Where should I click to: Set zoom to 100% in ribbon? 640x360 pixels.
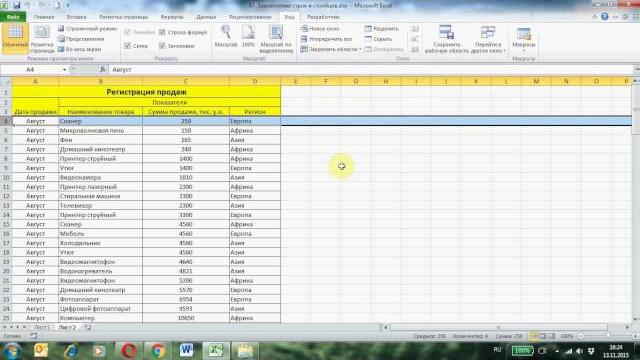(248, 37)
